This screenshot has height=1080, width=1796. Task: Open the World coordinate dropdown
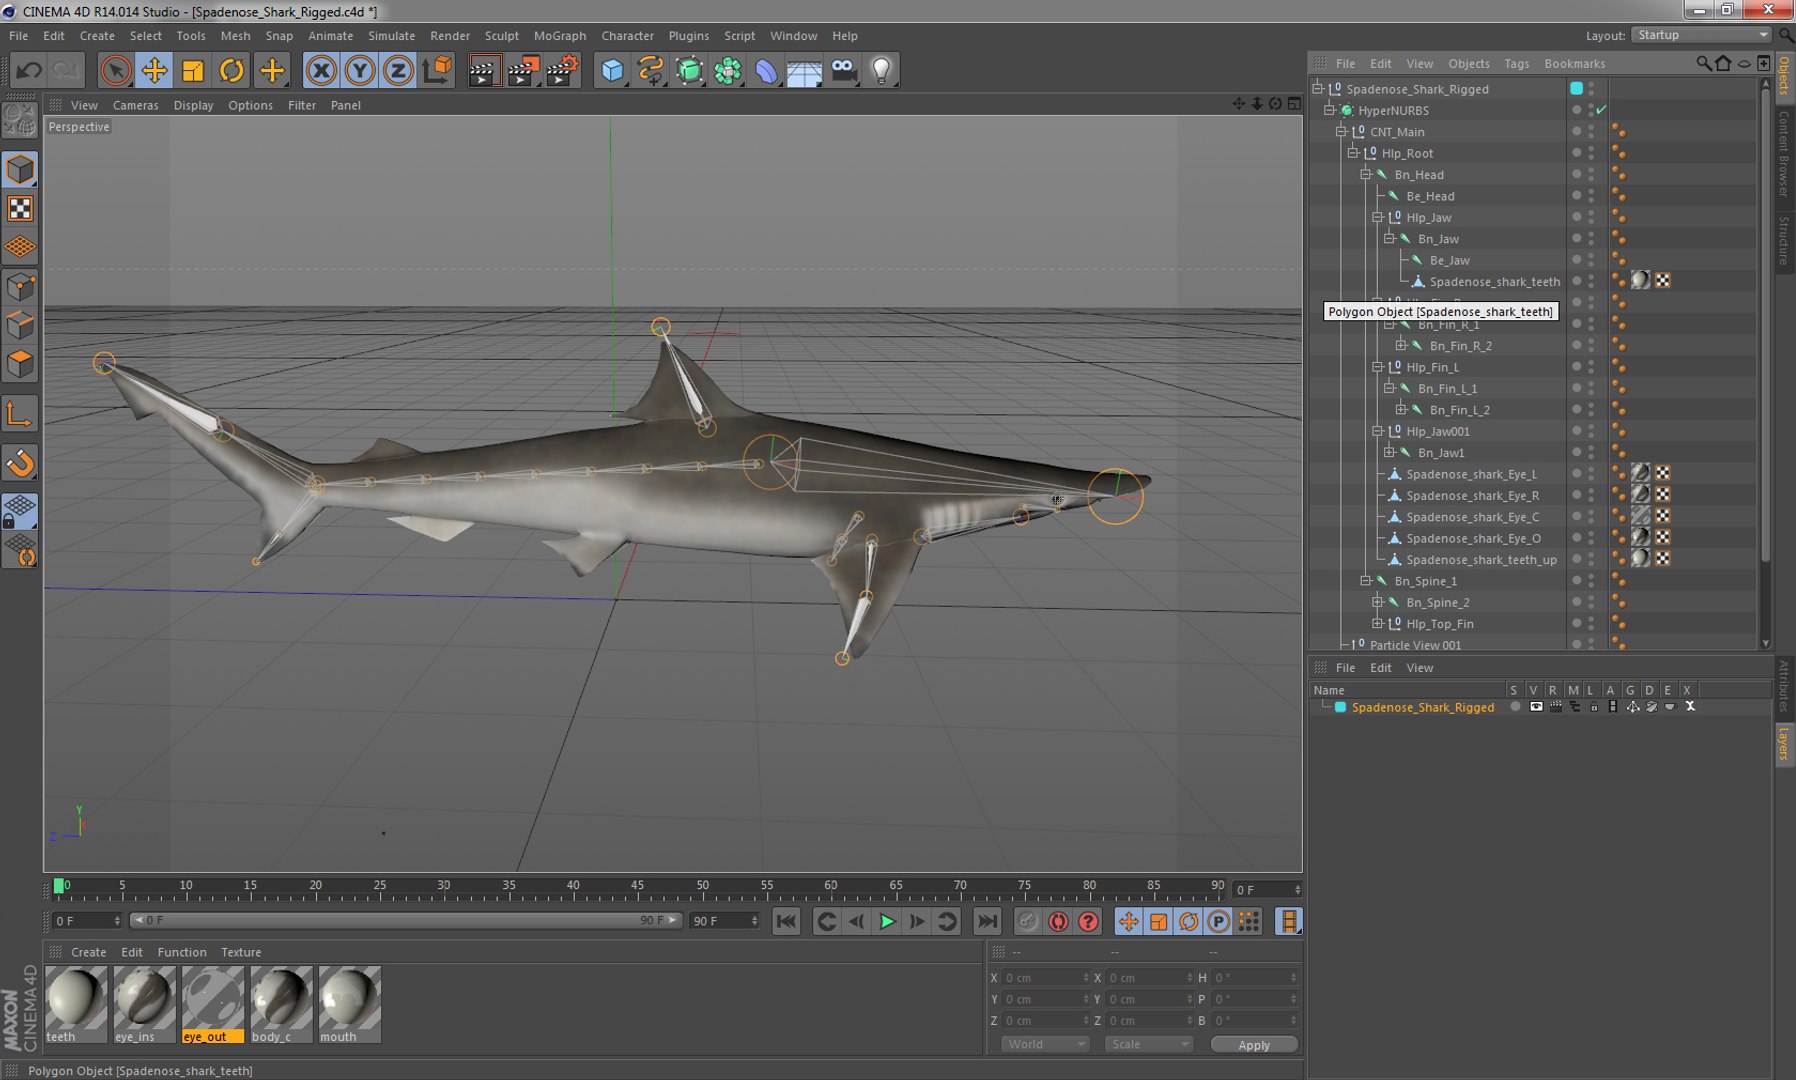click(x=1045, y=1044)
